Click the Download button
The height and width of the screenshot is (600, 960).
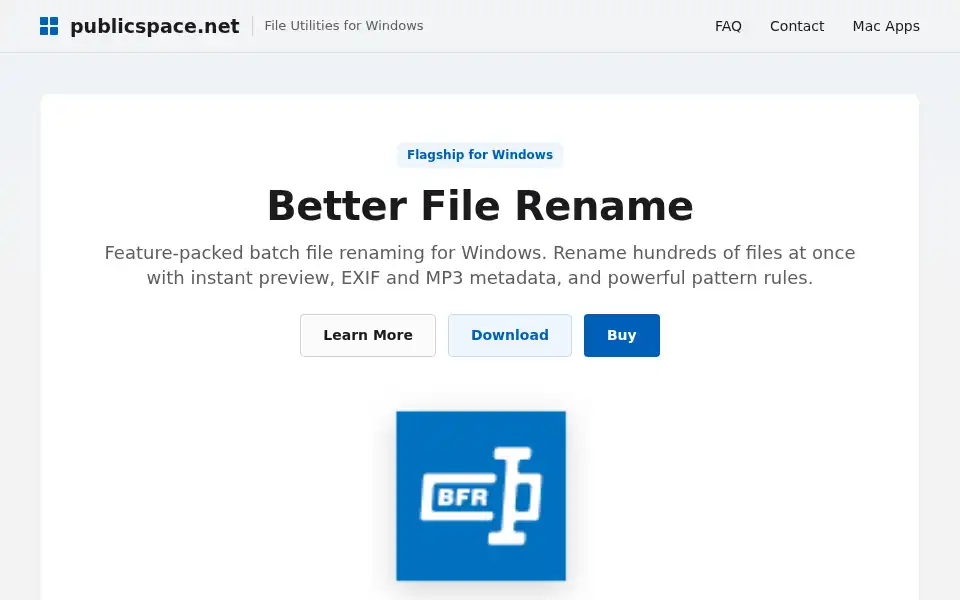click(509, 336)
